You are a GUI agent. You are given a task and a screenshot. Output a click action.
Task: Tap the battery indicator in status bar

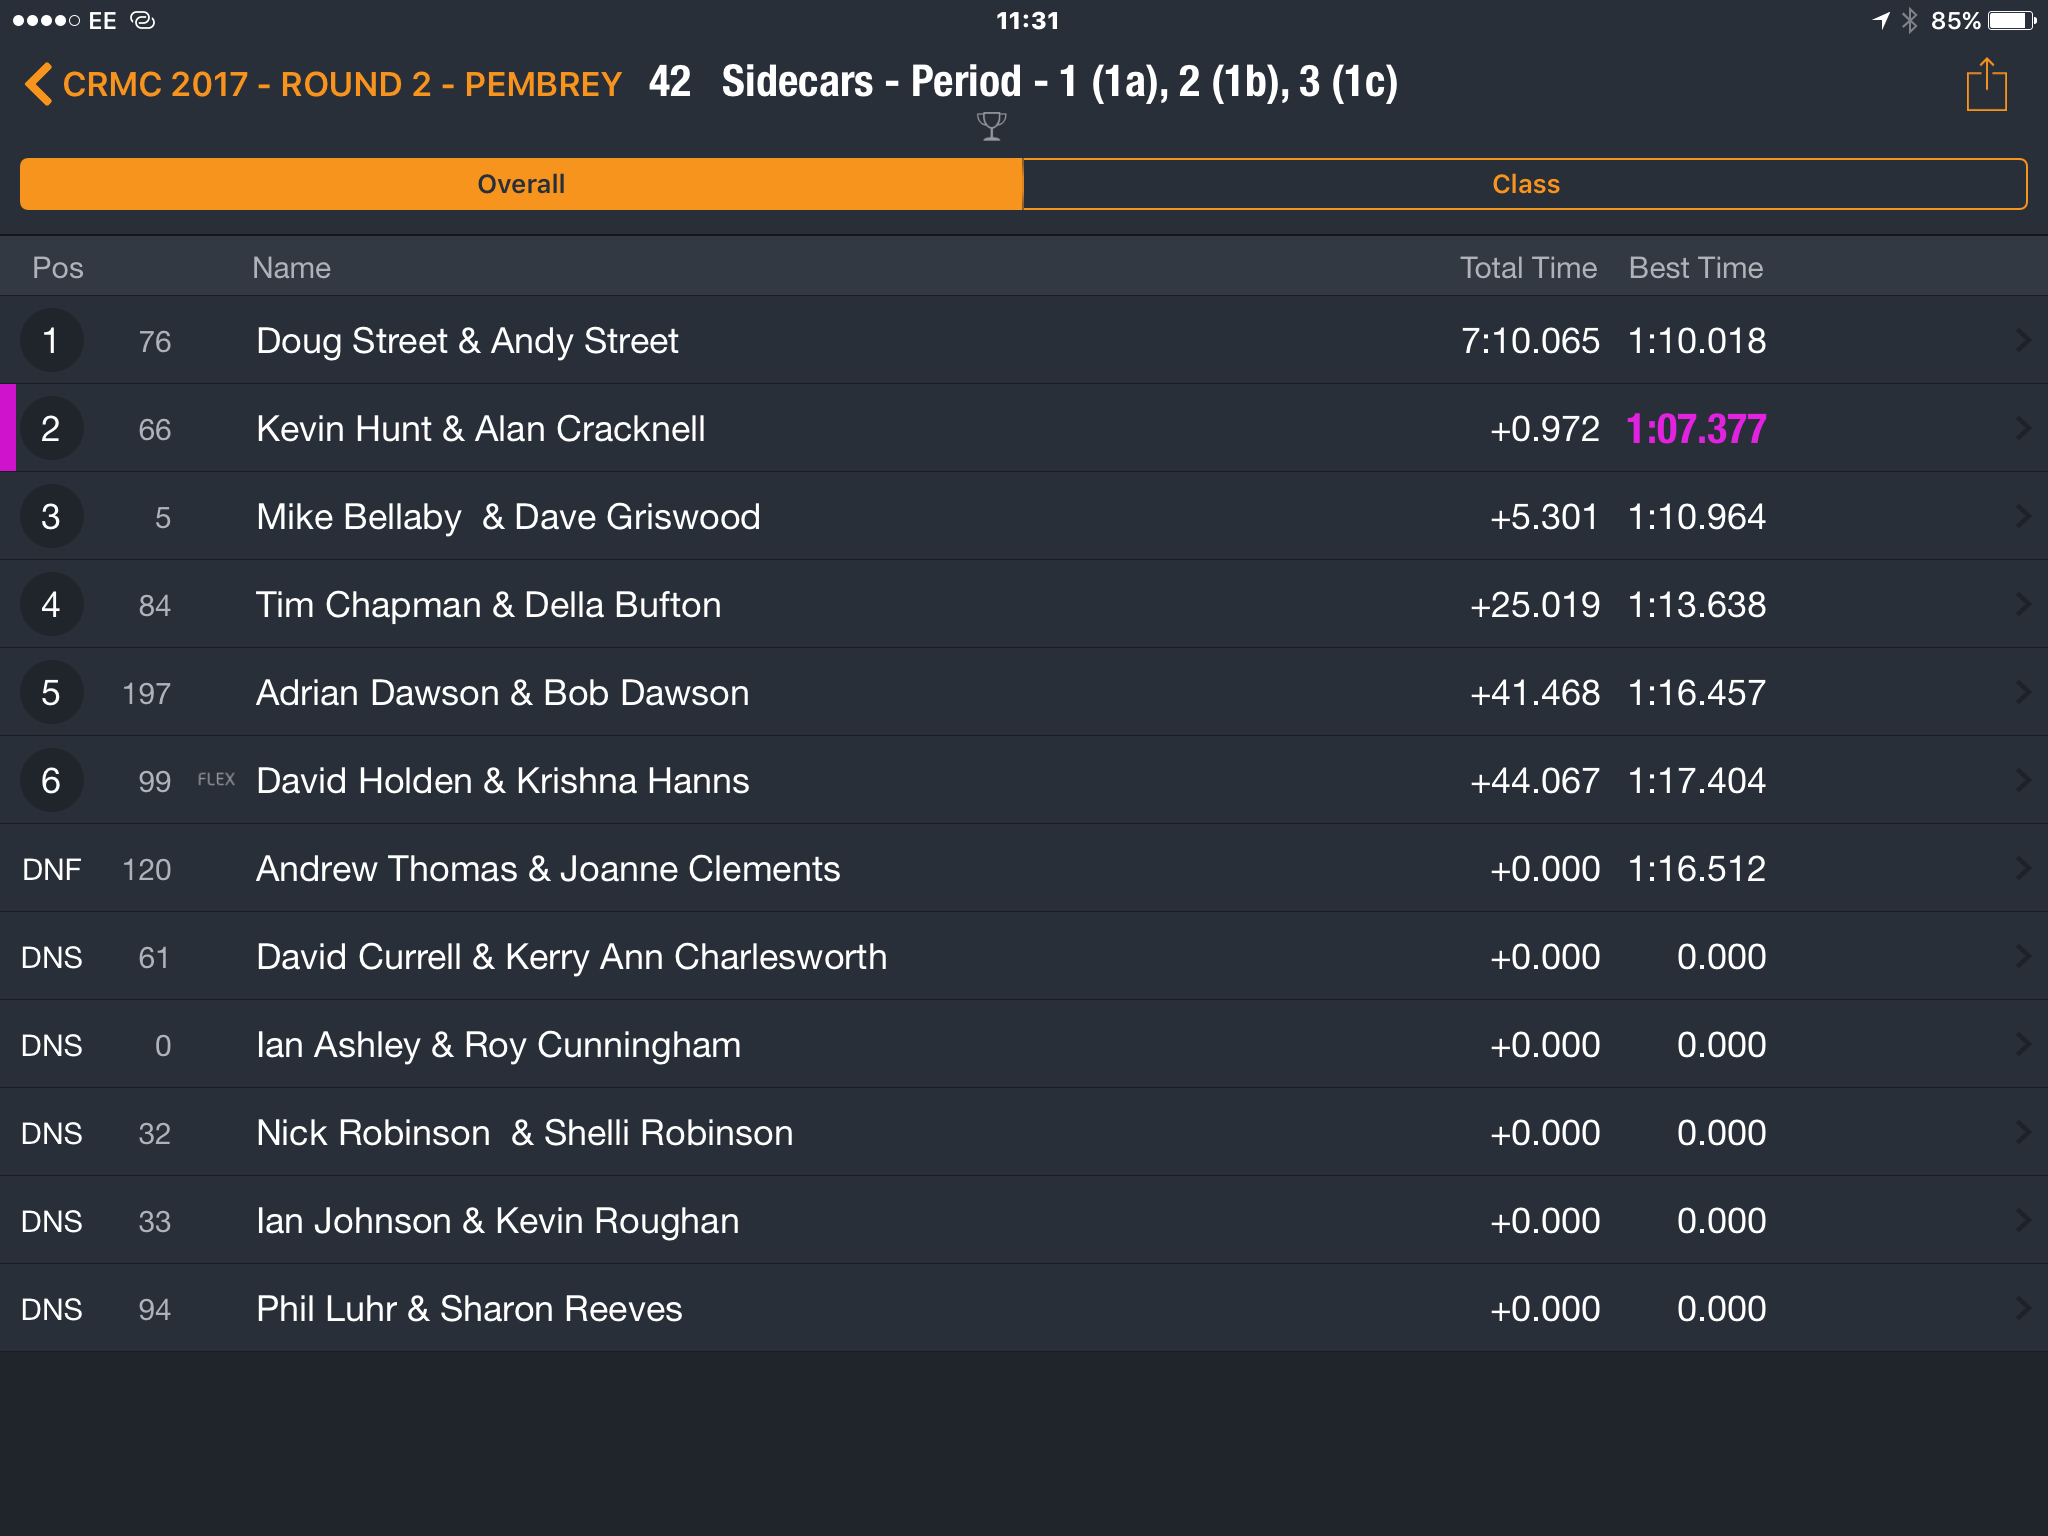point(2011,20)
